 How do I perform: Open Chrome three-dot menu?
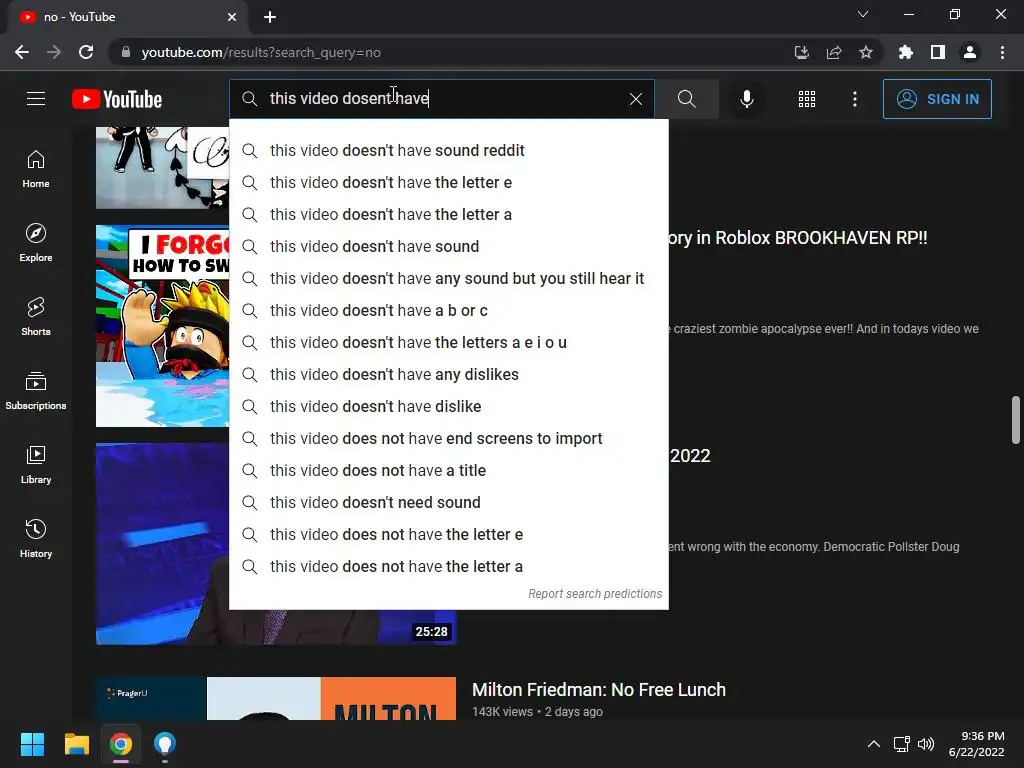(x=1002, y=52)
